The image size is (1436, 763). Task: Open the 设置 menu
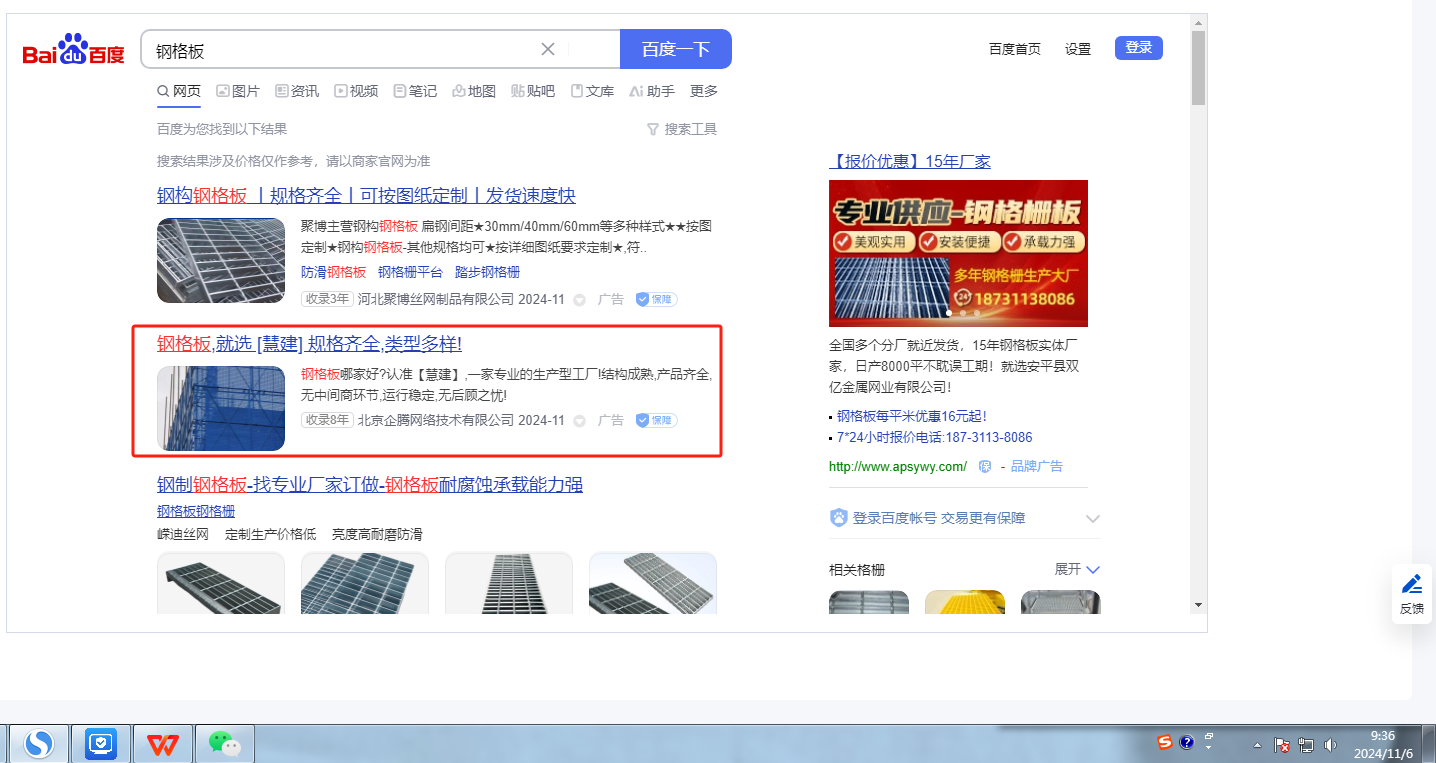coord(1078,49)
